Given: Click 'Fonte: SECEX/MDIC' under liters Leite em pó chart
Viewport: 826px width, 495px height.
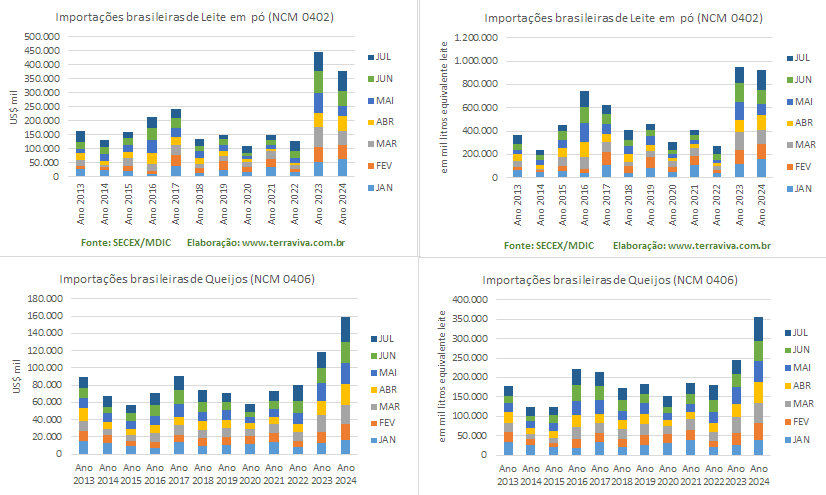Looking at the screenshot, I should [549, 245].
